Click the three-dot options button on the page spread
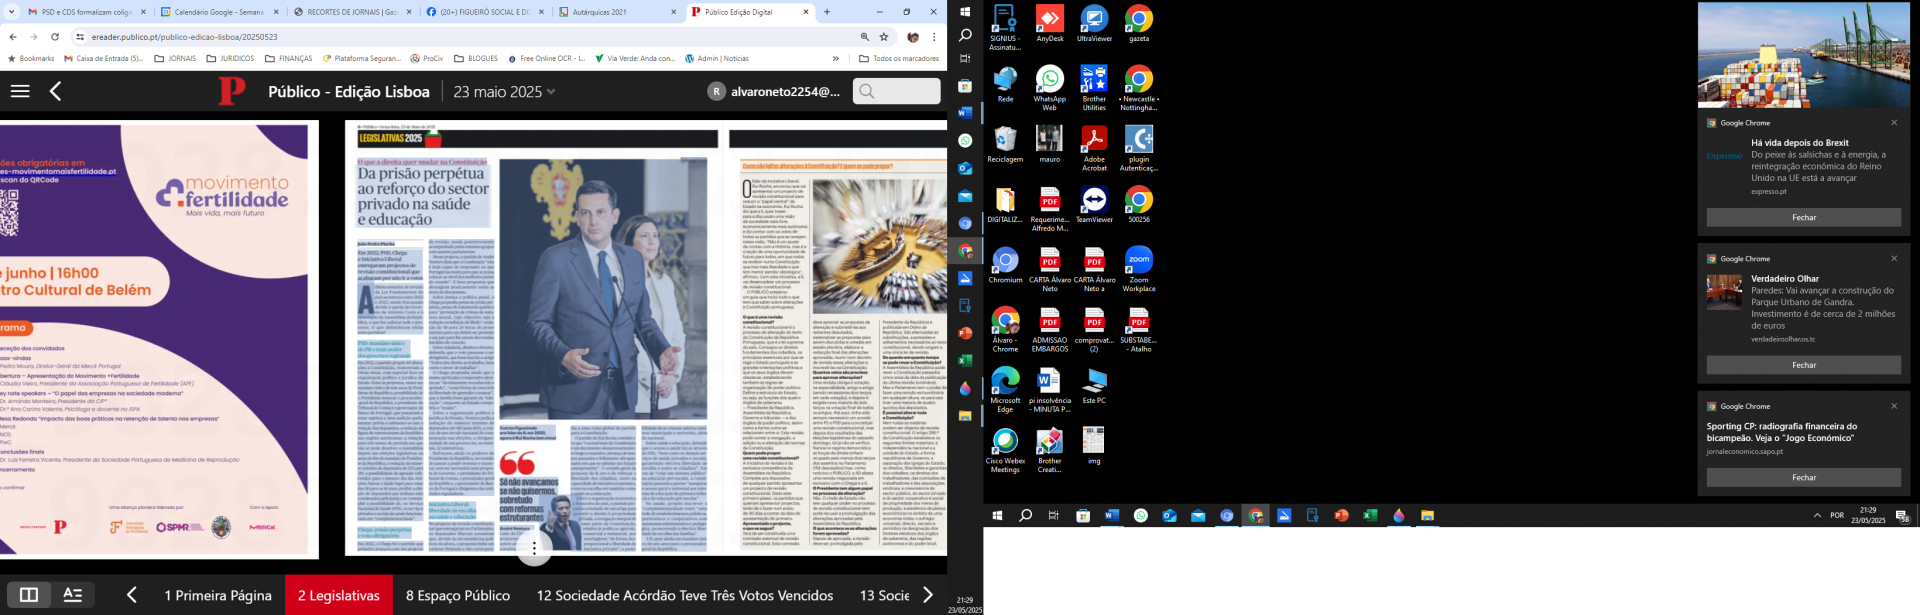Viewport: 1920px width, 615px height. tap(534, 548)
